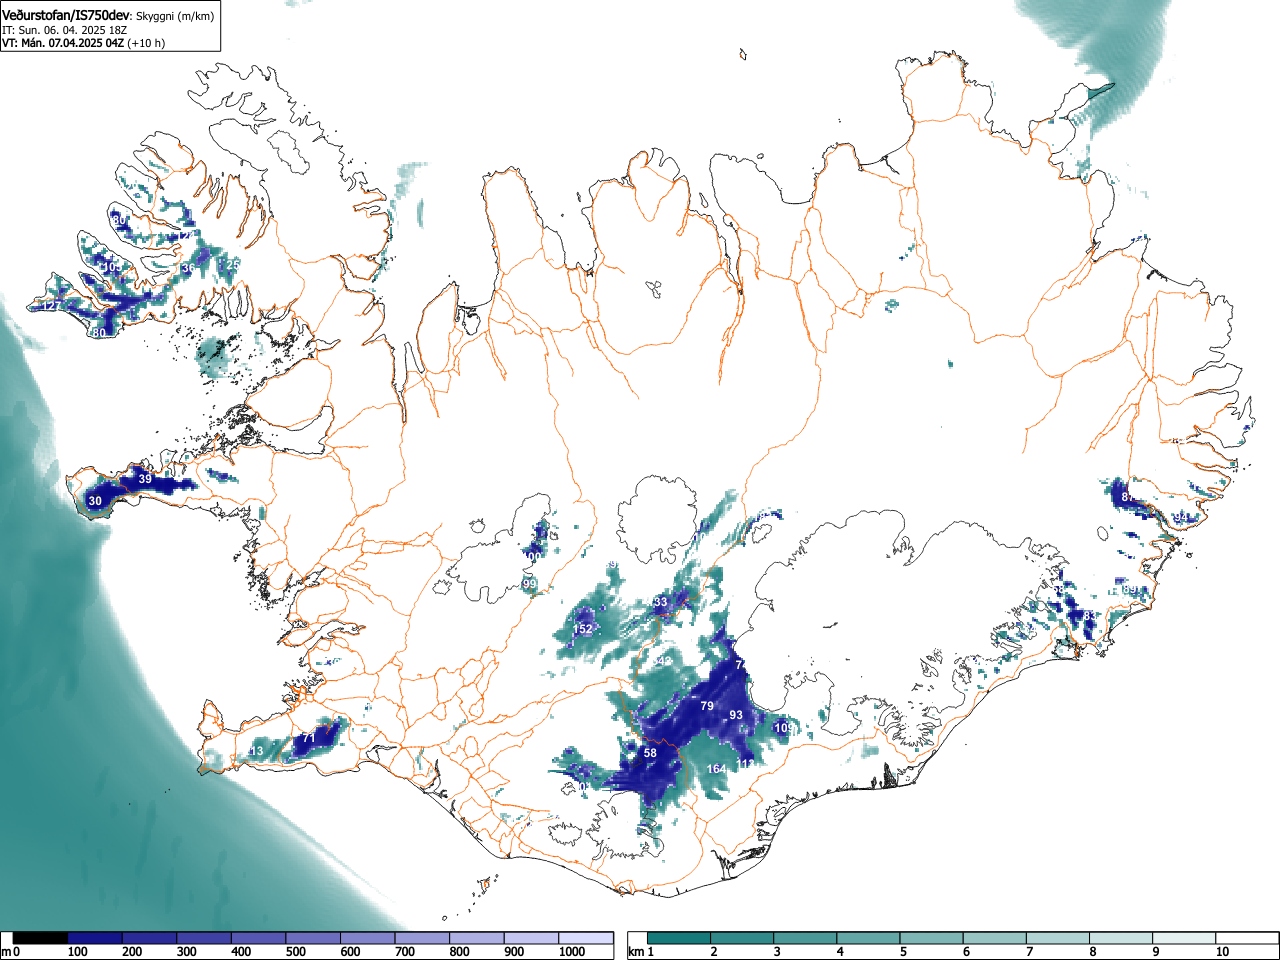Click the 100–200 m dark blue legend swatch
The width and height of the screenshot is (1280, 960).
tap(95, 938)
